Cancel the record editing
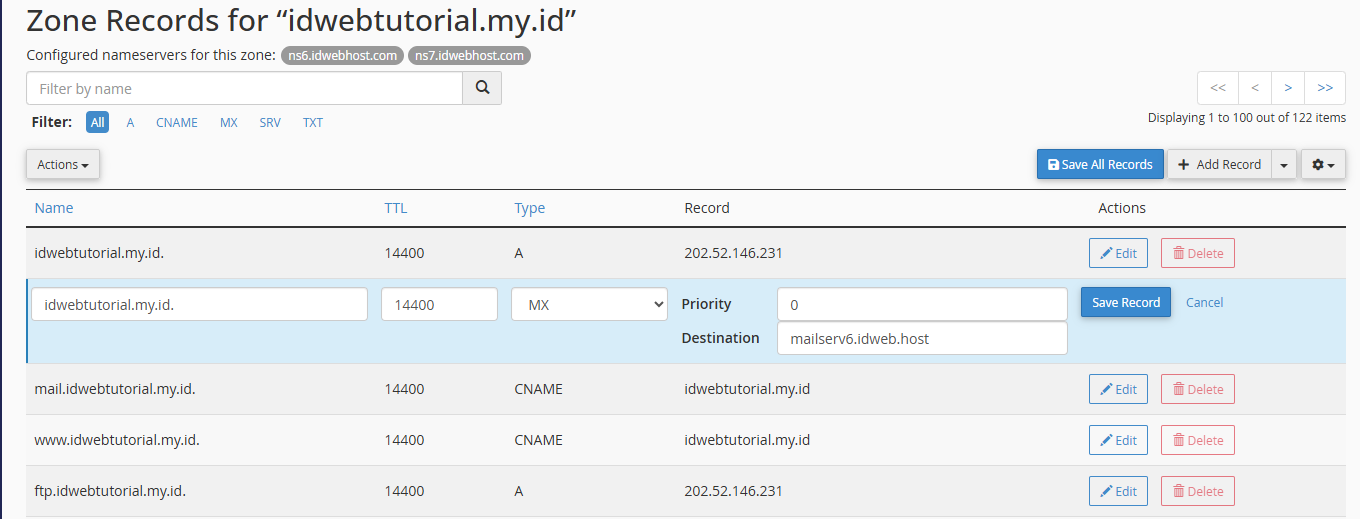Screen dimensions: 1360x519 [1204, 302]
